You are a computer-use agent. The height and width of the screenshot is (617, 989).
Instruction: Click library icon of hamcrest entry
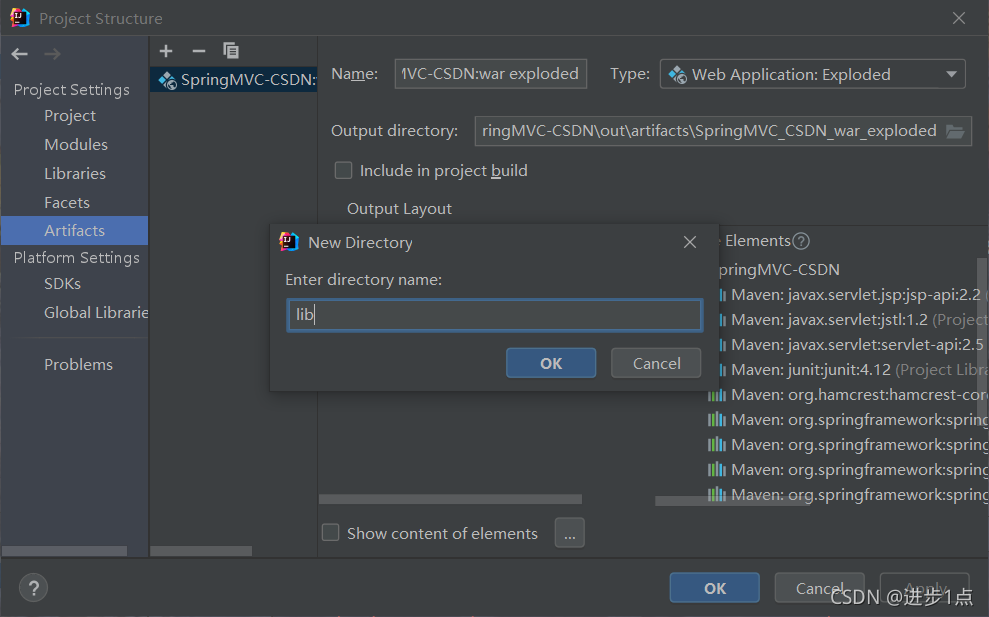(717, 395)
